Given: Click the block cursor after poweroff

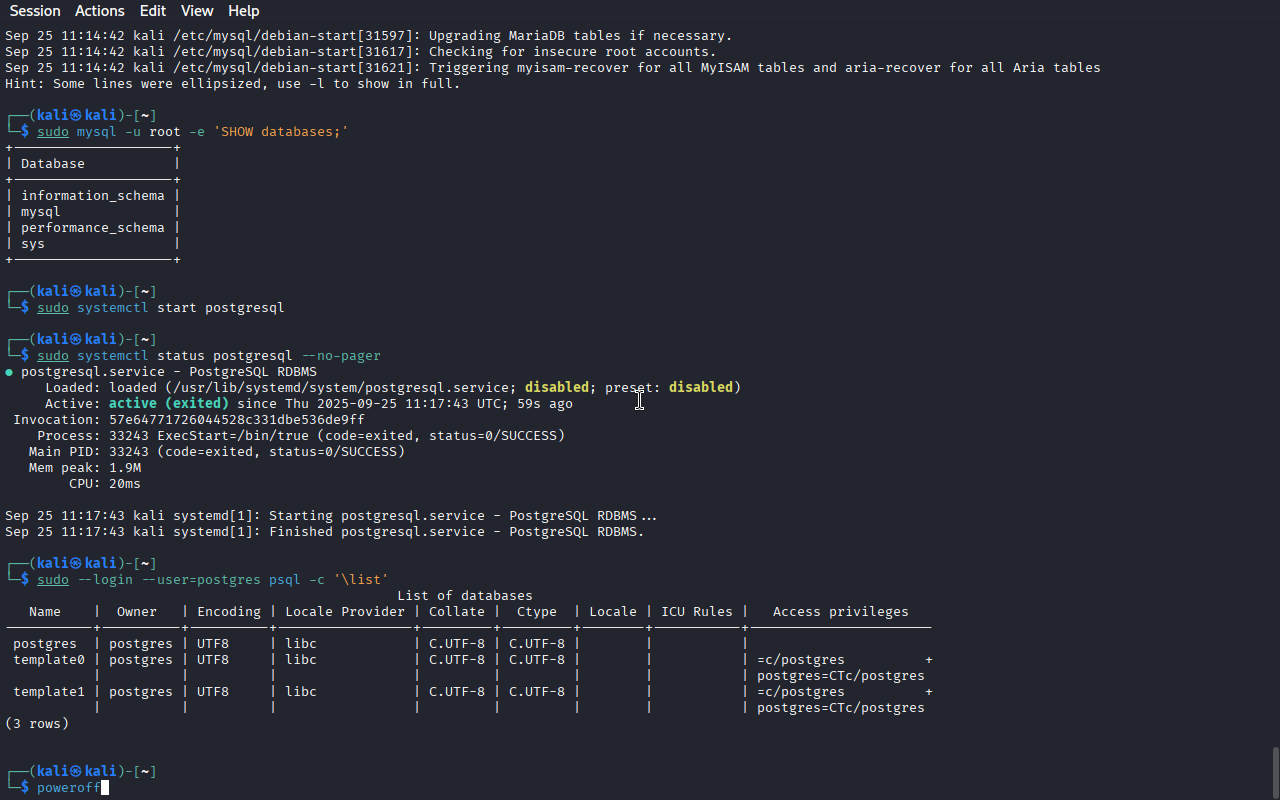Looking at the screenshot, I should click(x=105, y=788).
